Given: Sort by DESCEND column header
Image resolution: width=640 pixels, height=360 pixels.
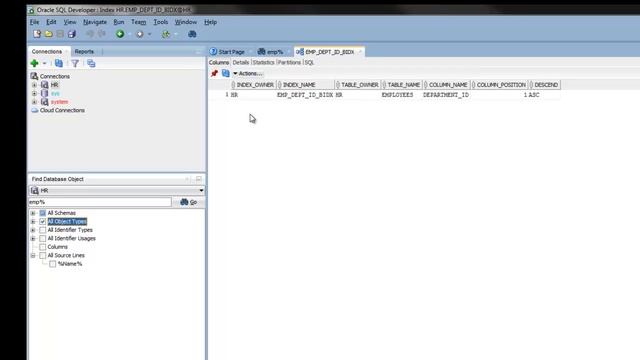Looking at the screenshot, I should (544, 85).
